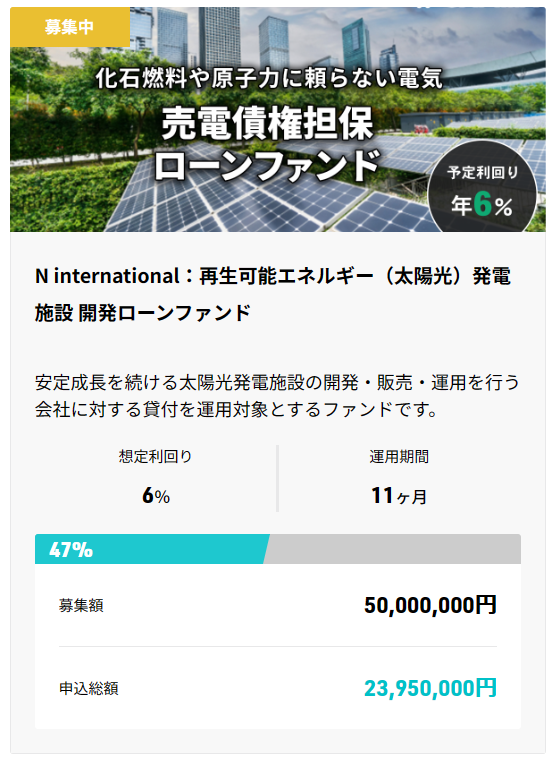Image resolution: width=552 pixels, height=762 pixels.
Task: Click the 6% expected yield value
Action: (x=155, y=496)
